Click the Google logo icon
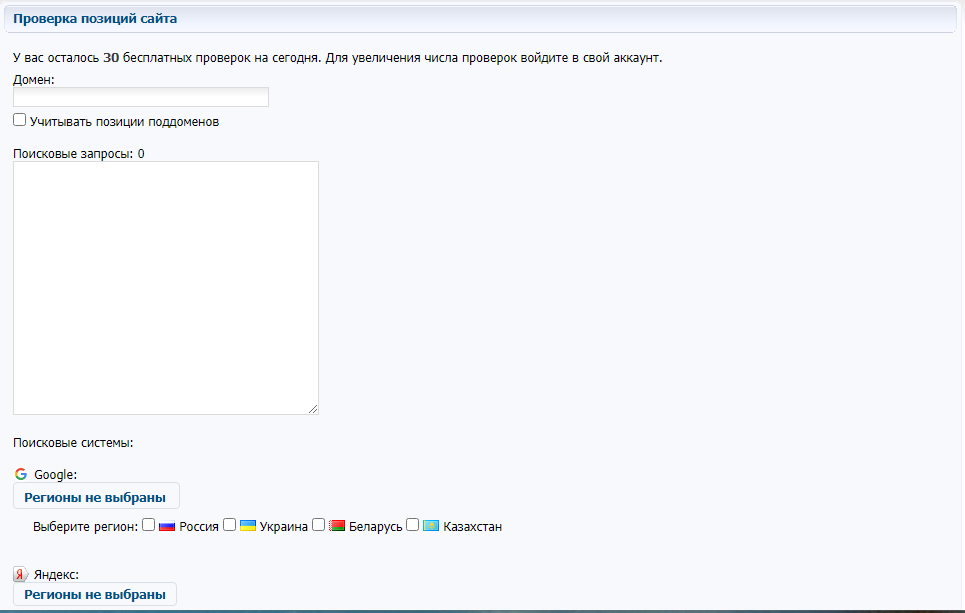 pos(21,474)
